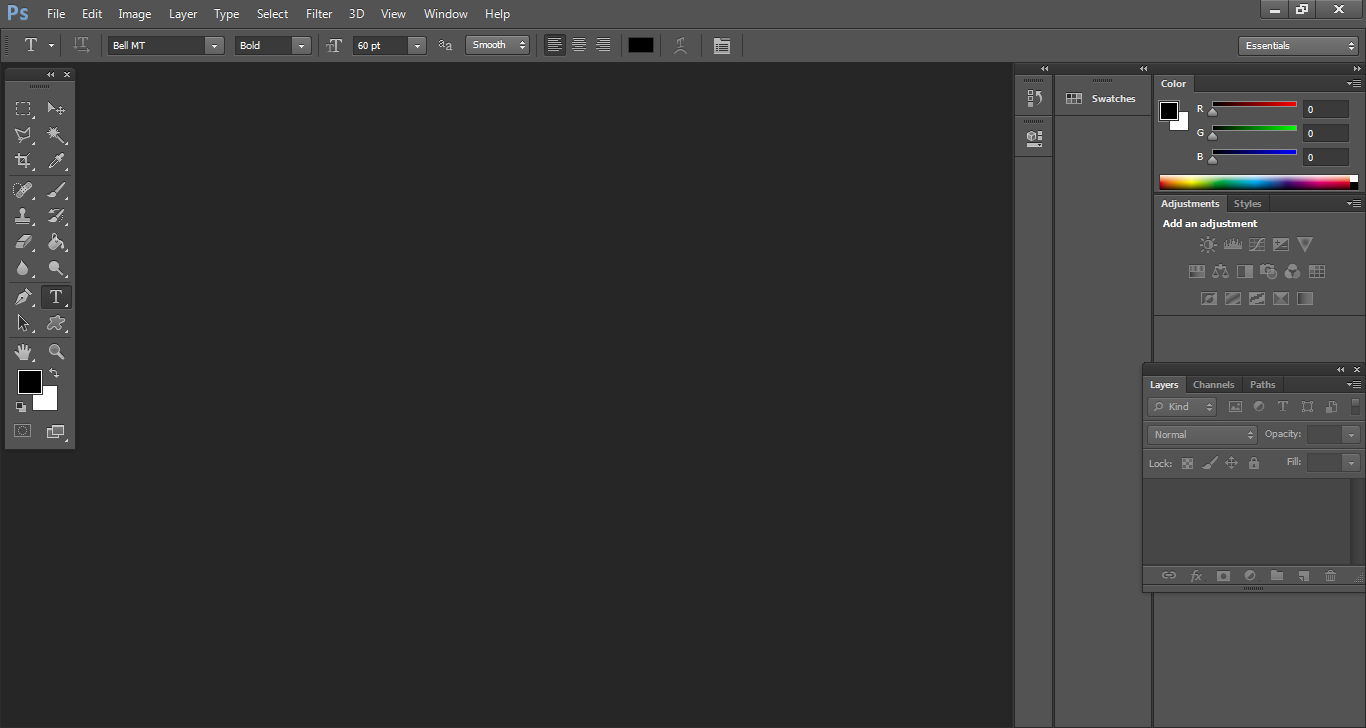Select the Custom Shape tool

click(56, 323)
